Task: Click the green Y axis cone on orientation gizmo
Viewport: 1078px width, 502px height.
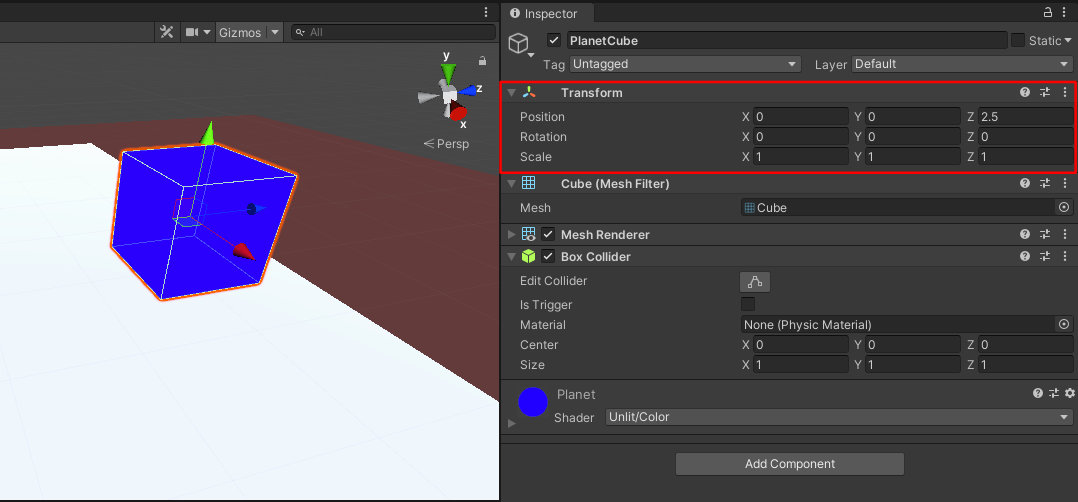Action: click(x=448, y=72)
